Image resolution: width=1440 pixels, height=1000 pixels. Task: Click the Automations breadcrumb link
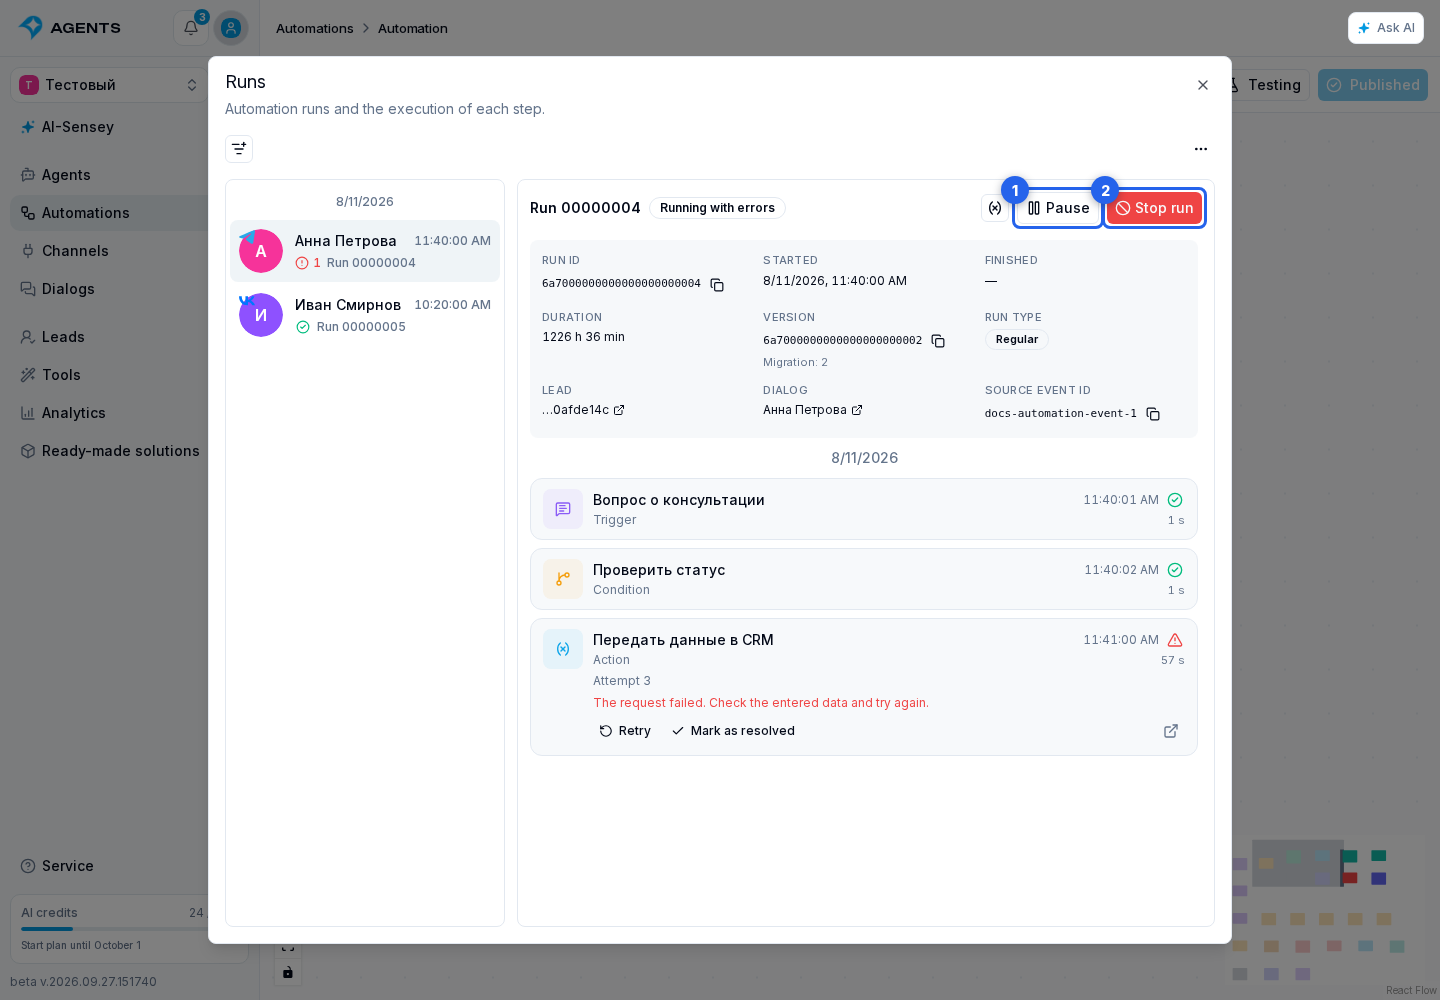pyautogui.click(x=315, y=28)
